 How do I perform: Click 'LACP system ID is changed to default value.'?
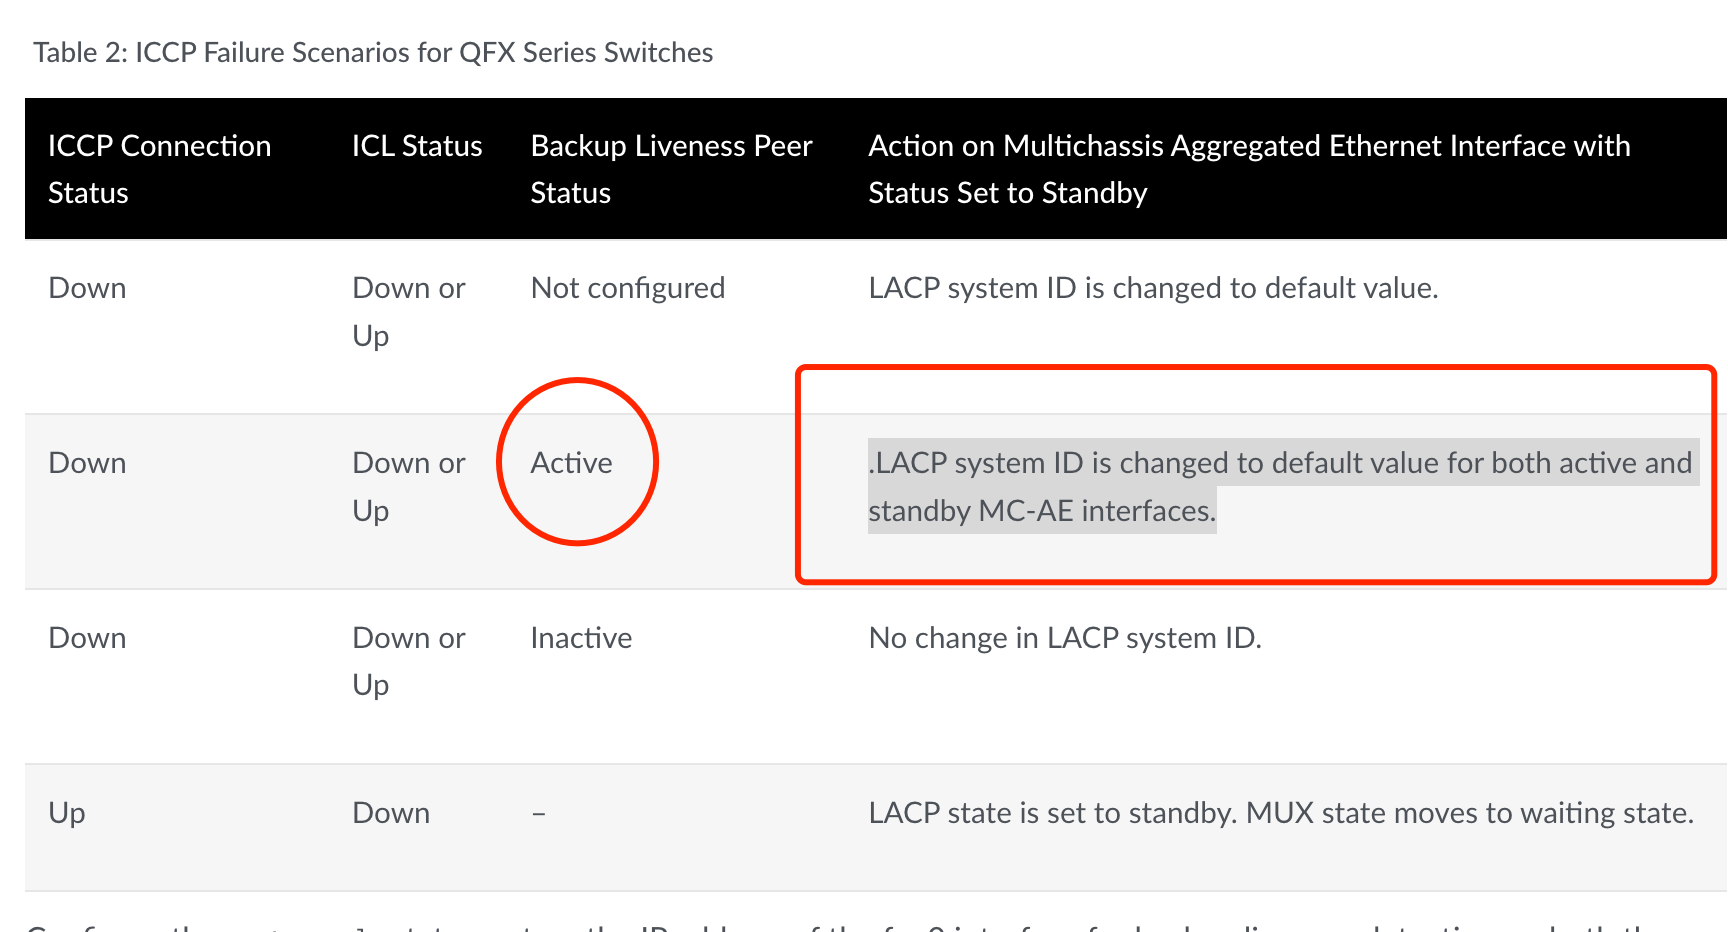pos(1153,288)
